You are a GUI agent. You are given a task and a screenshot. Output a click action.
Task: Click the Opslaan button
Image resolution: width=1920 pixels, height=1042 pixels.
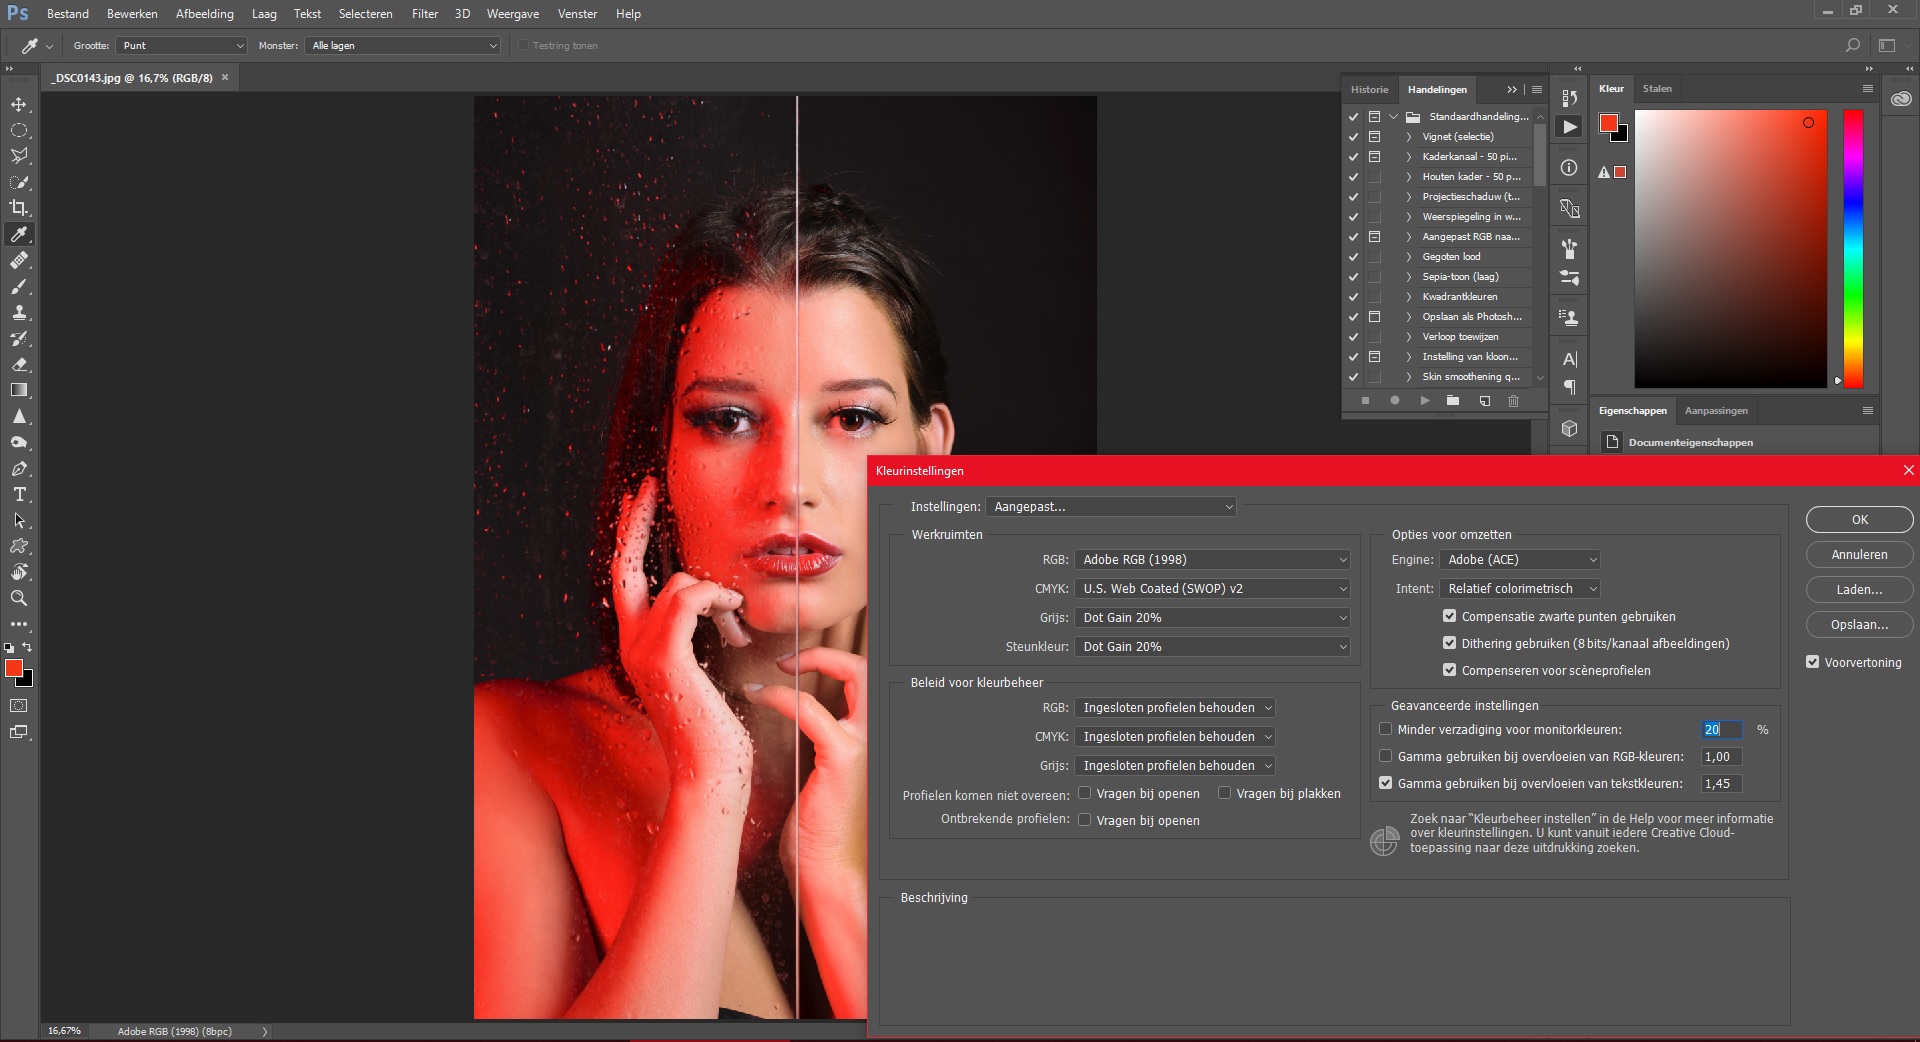(1858, 624)
